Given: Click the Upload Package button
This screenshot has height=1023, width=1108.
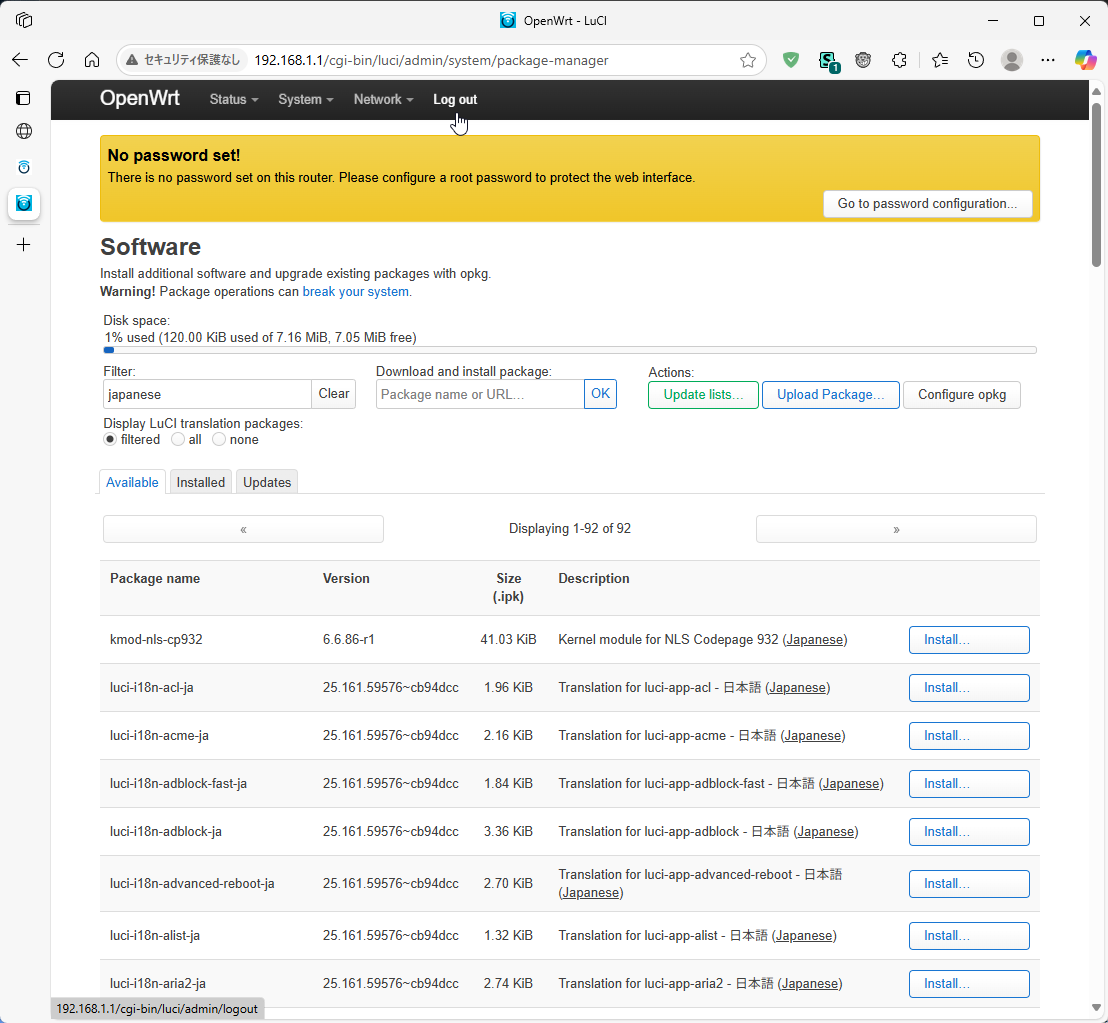Looking at the screenshot, I should (x=830, y=395).
